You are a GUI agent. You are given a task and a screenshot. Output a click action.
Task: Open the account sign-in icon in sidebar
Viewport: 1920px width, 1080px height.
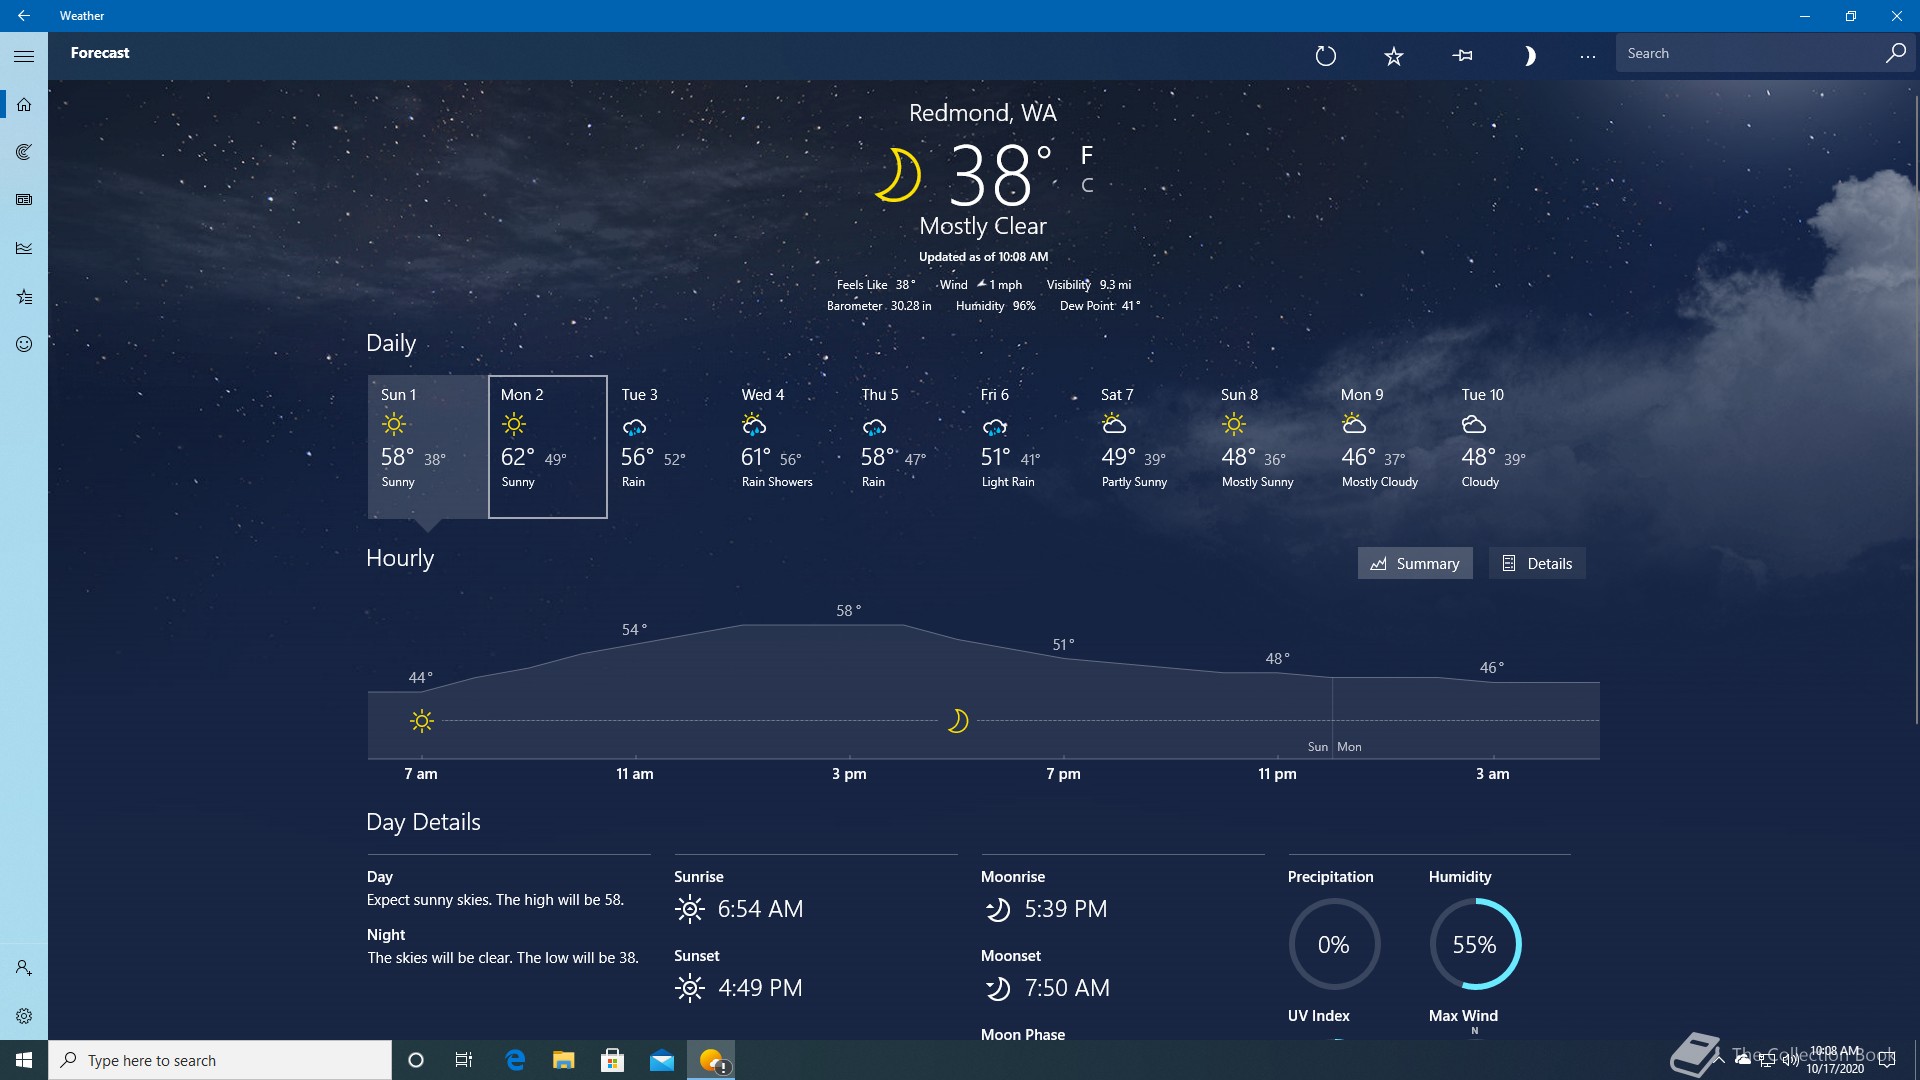pos(24,968)
